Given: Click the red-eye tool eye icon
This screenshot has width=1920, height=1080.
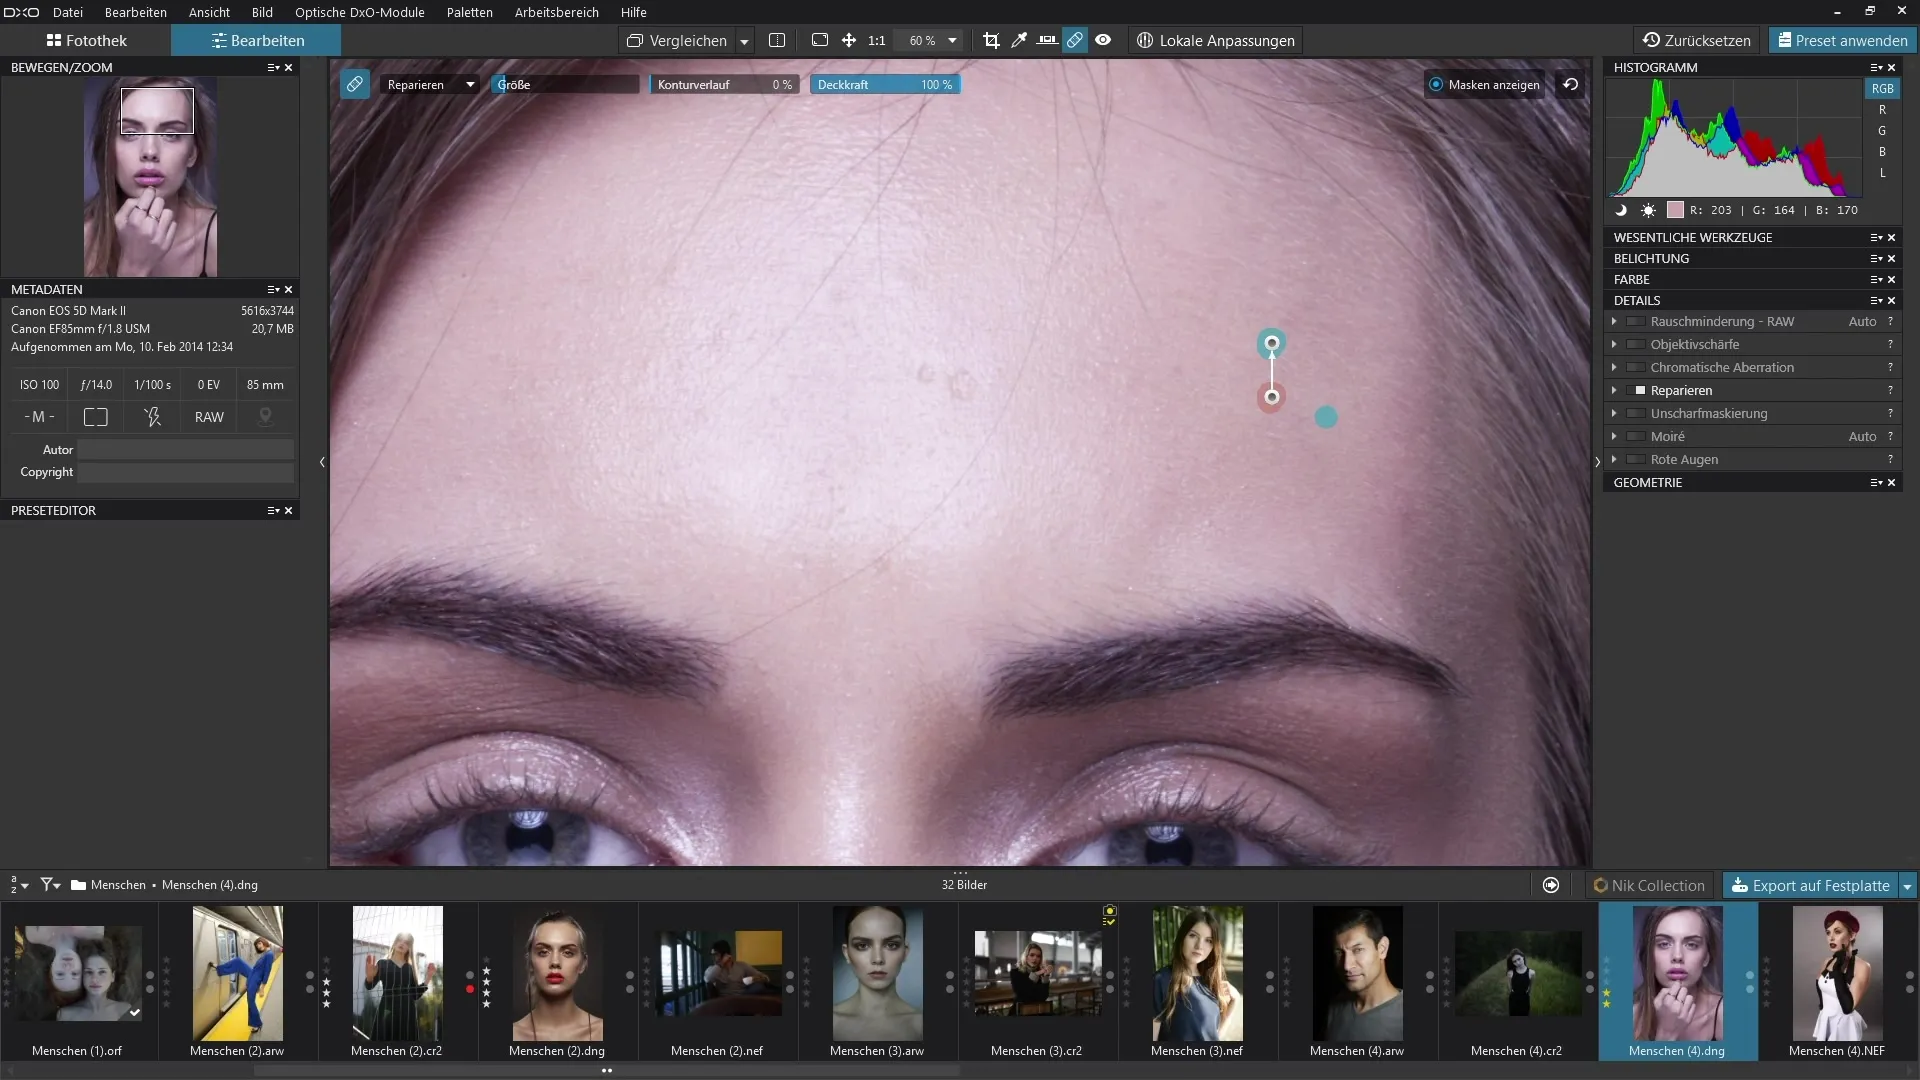Looking at the screenshot, I should click(x=1103, y=40).
